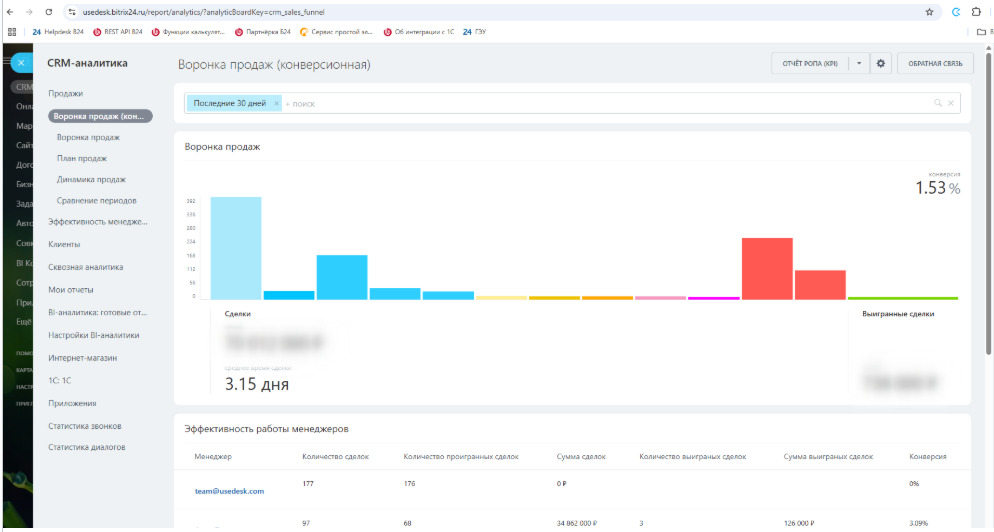Viewport: 994px width, 532px height.
Task: Click the browser forward arrow
Action: (29, 12)
